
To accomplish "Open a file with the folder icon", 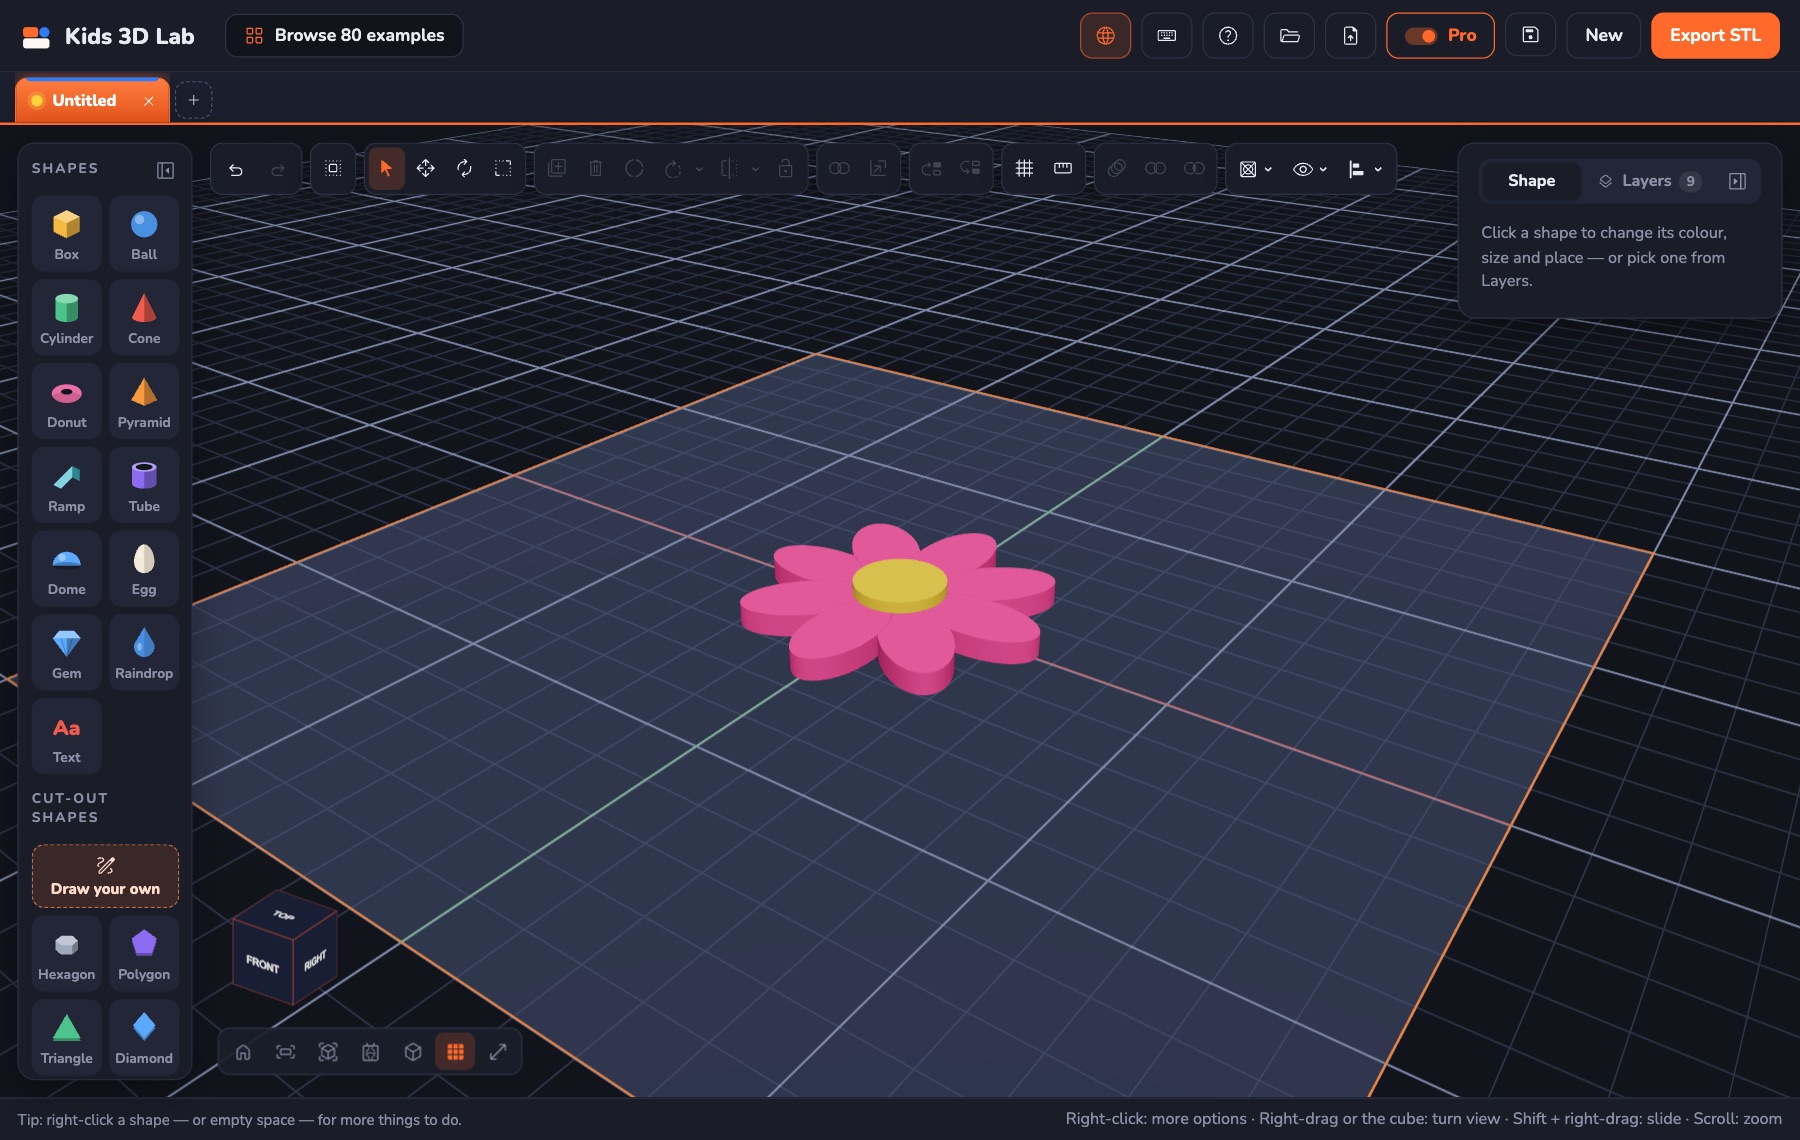I will point(1289,36).
